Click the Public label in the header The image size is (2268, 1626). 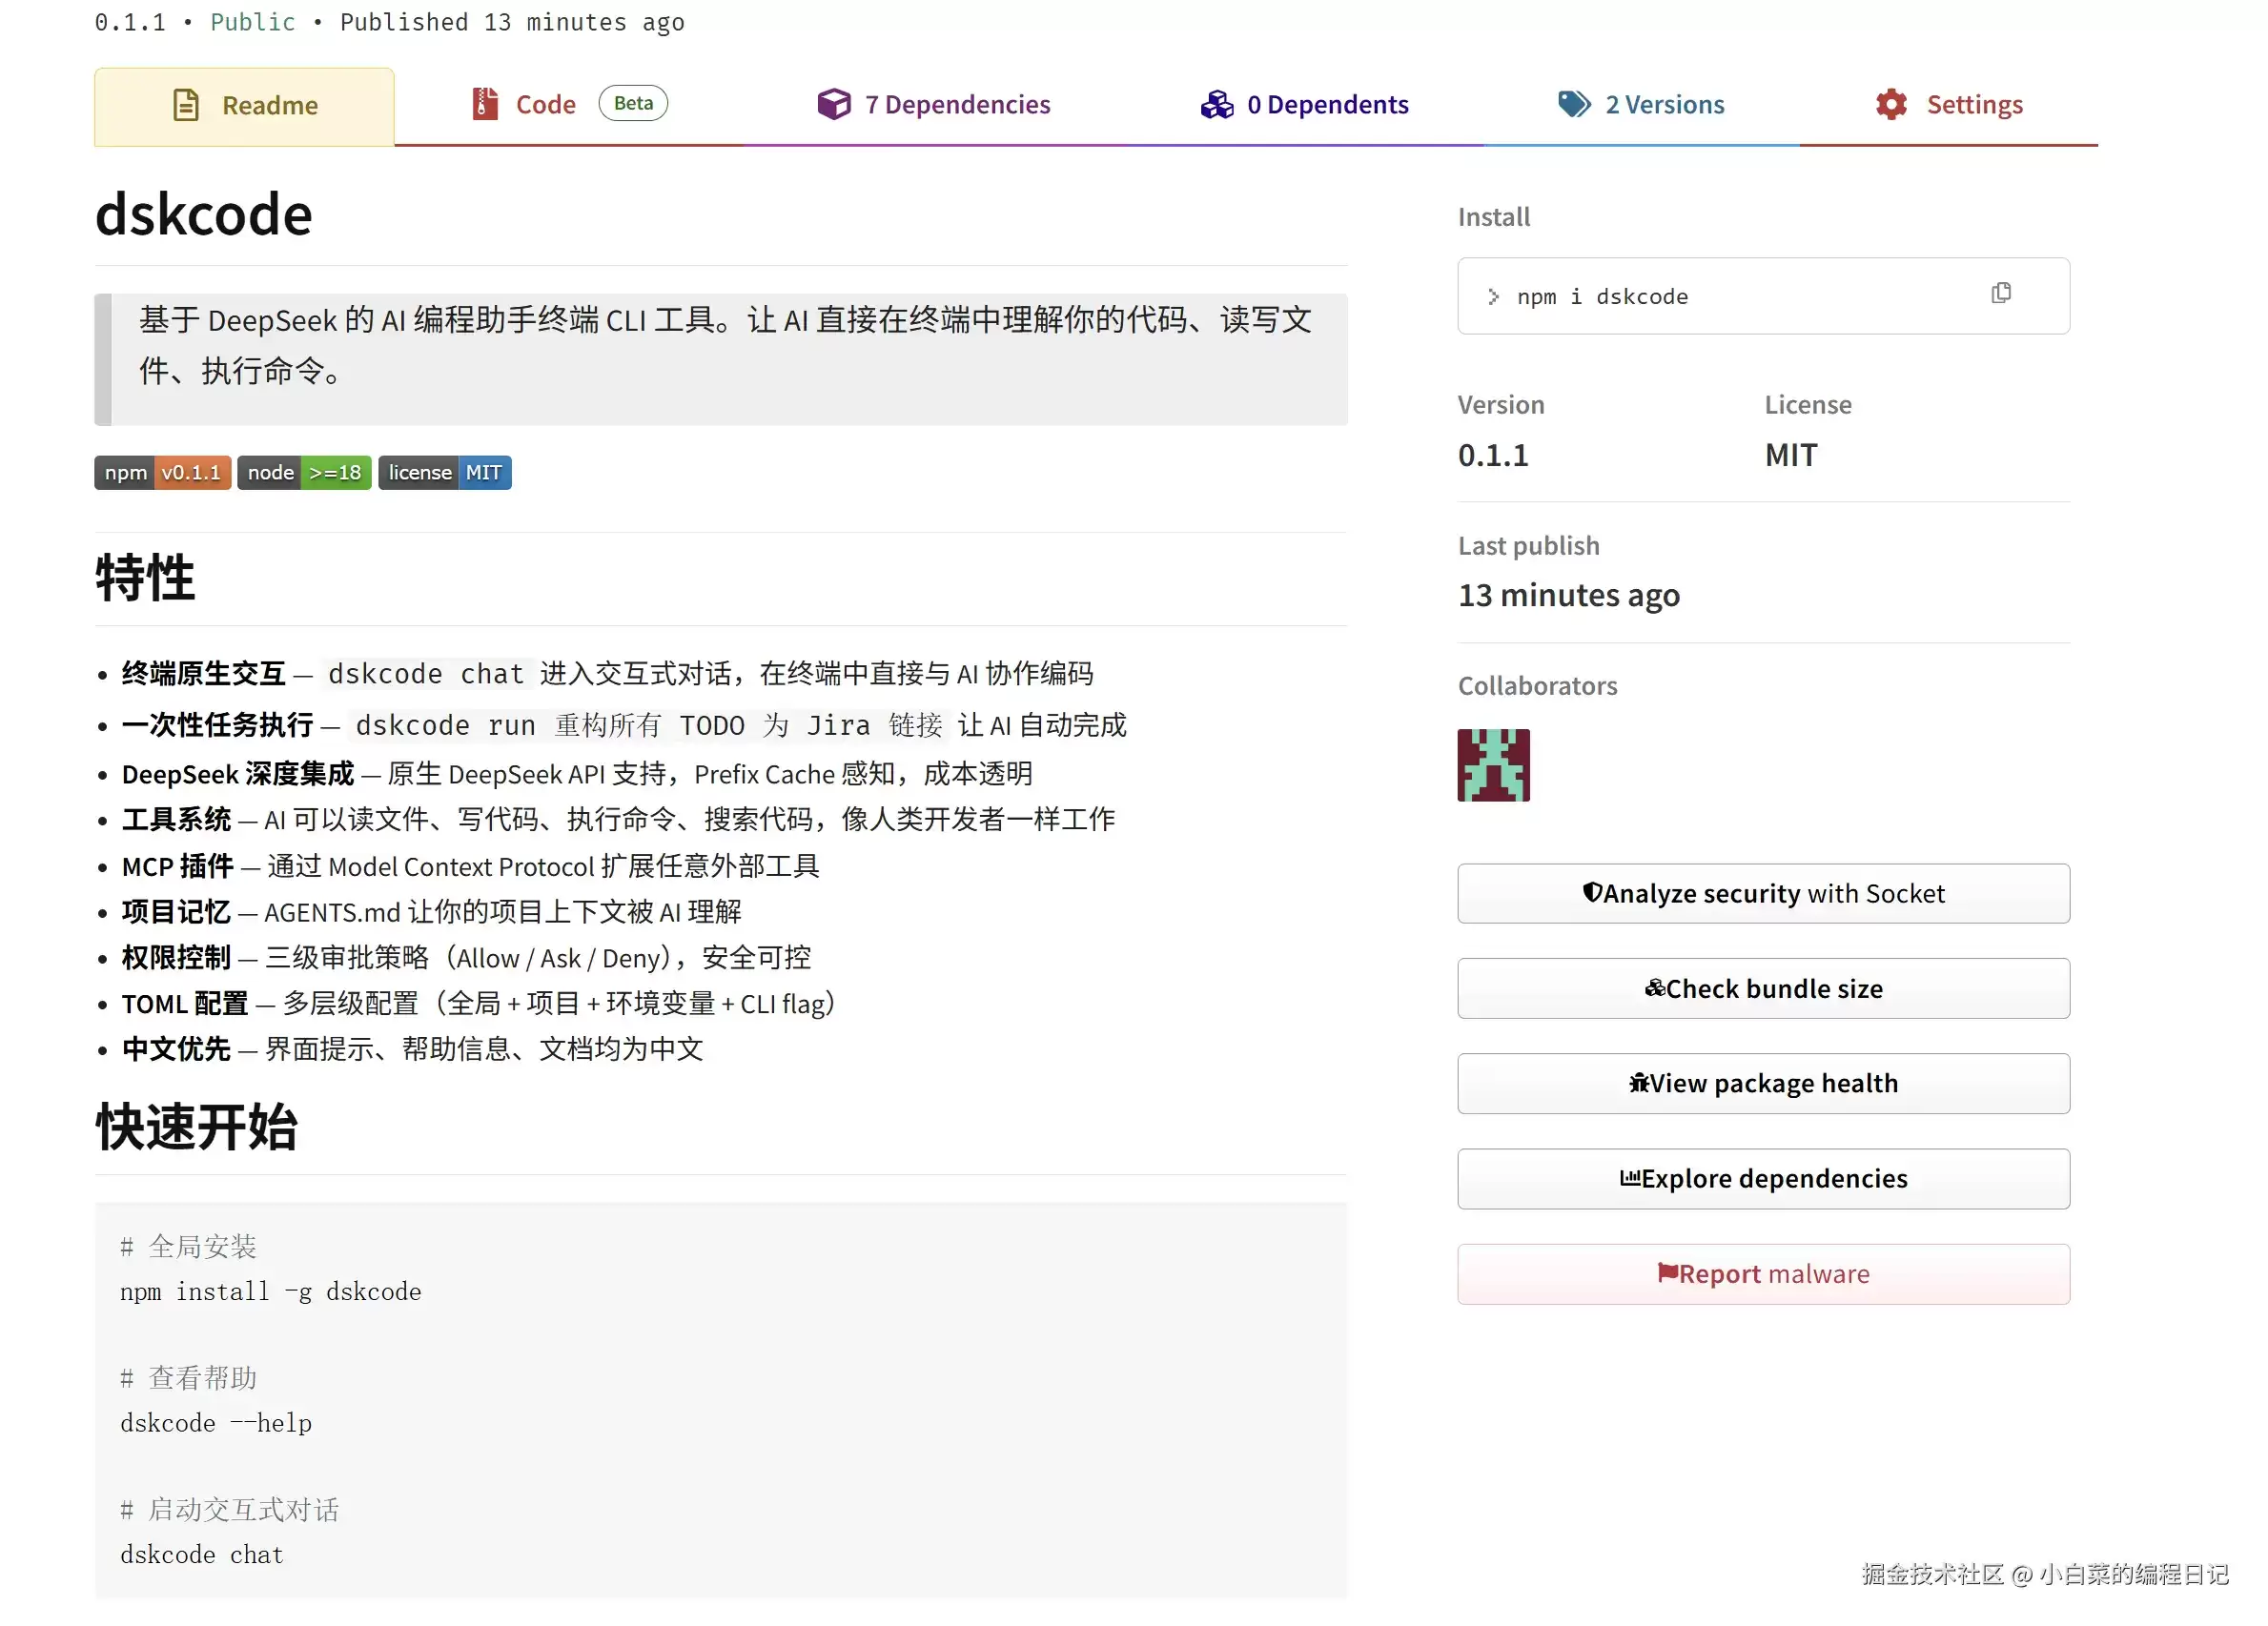point(253,22)
